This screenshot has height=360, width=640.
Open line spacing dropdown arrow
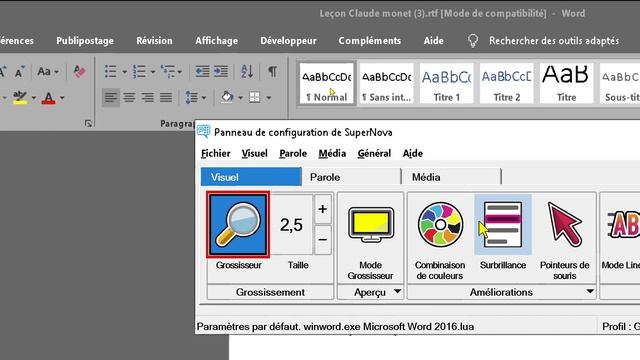204,98
